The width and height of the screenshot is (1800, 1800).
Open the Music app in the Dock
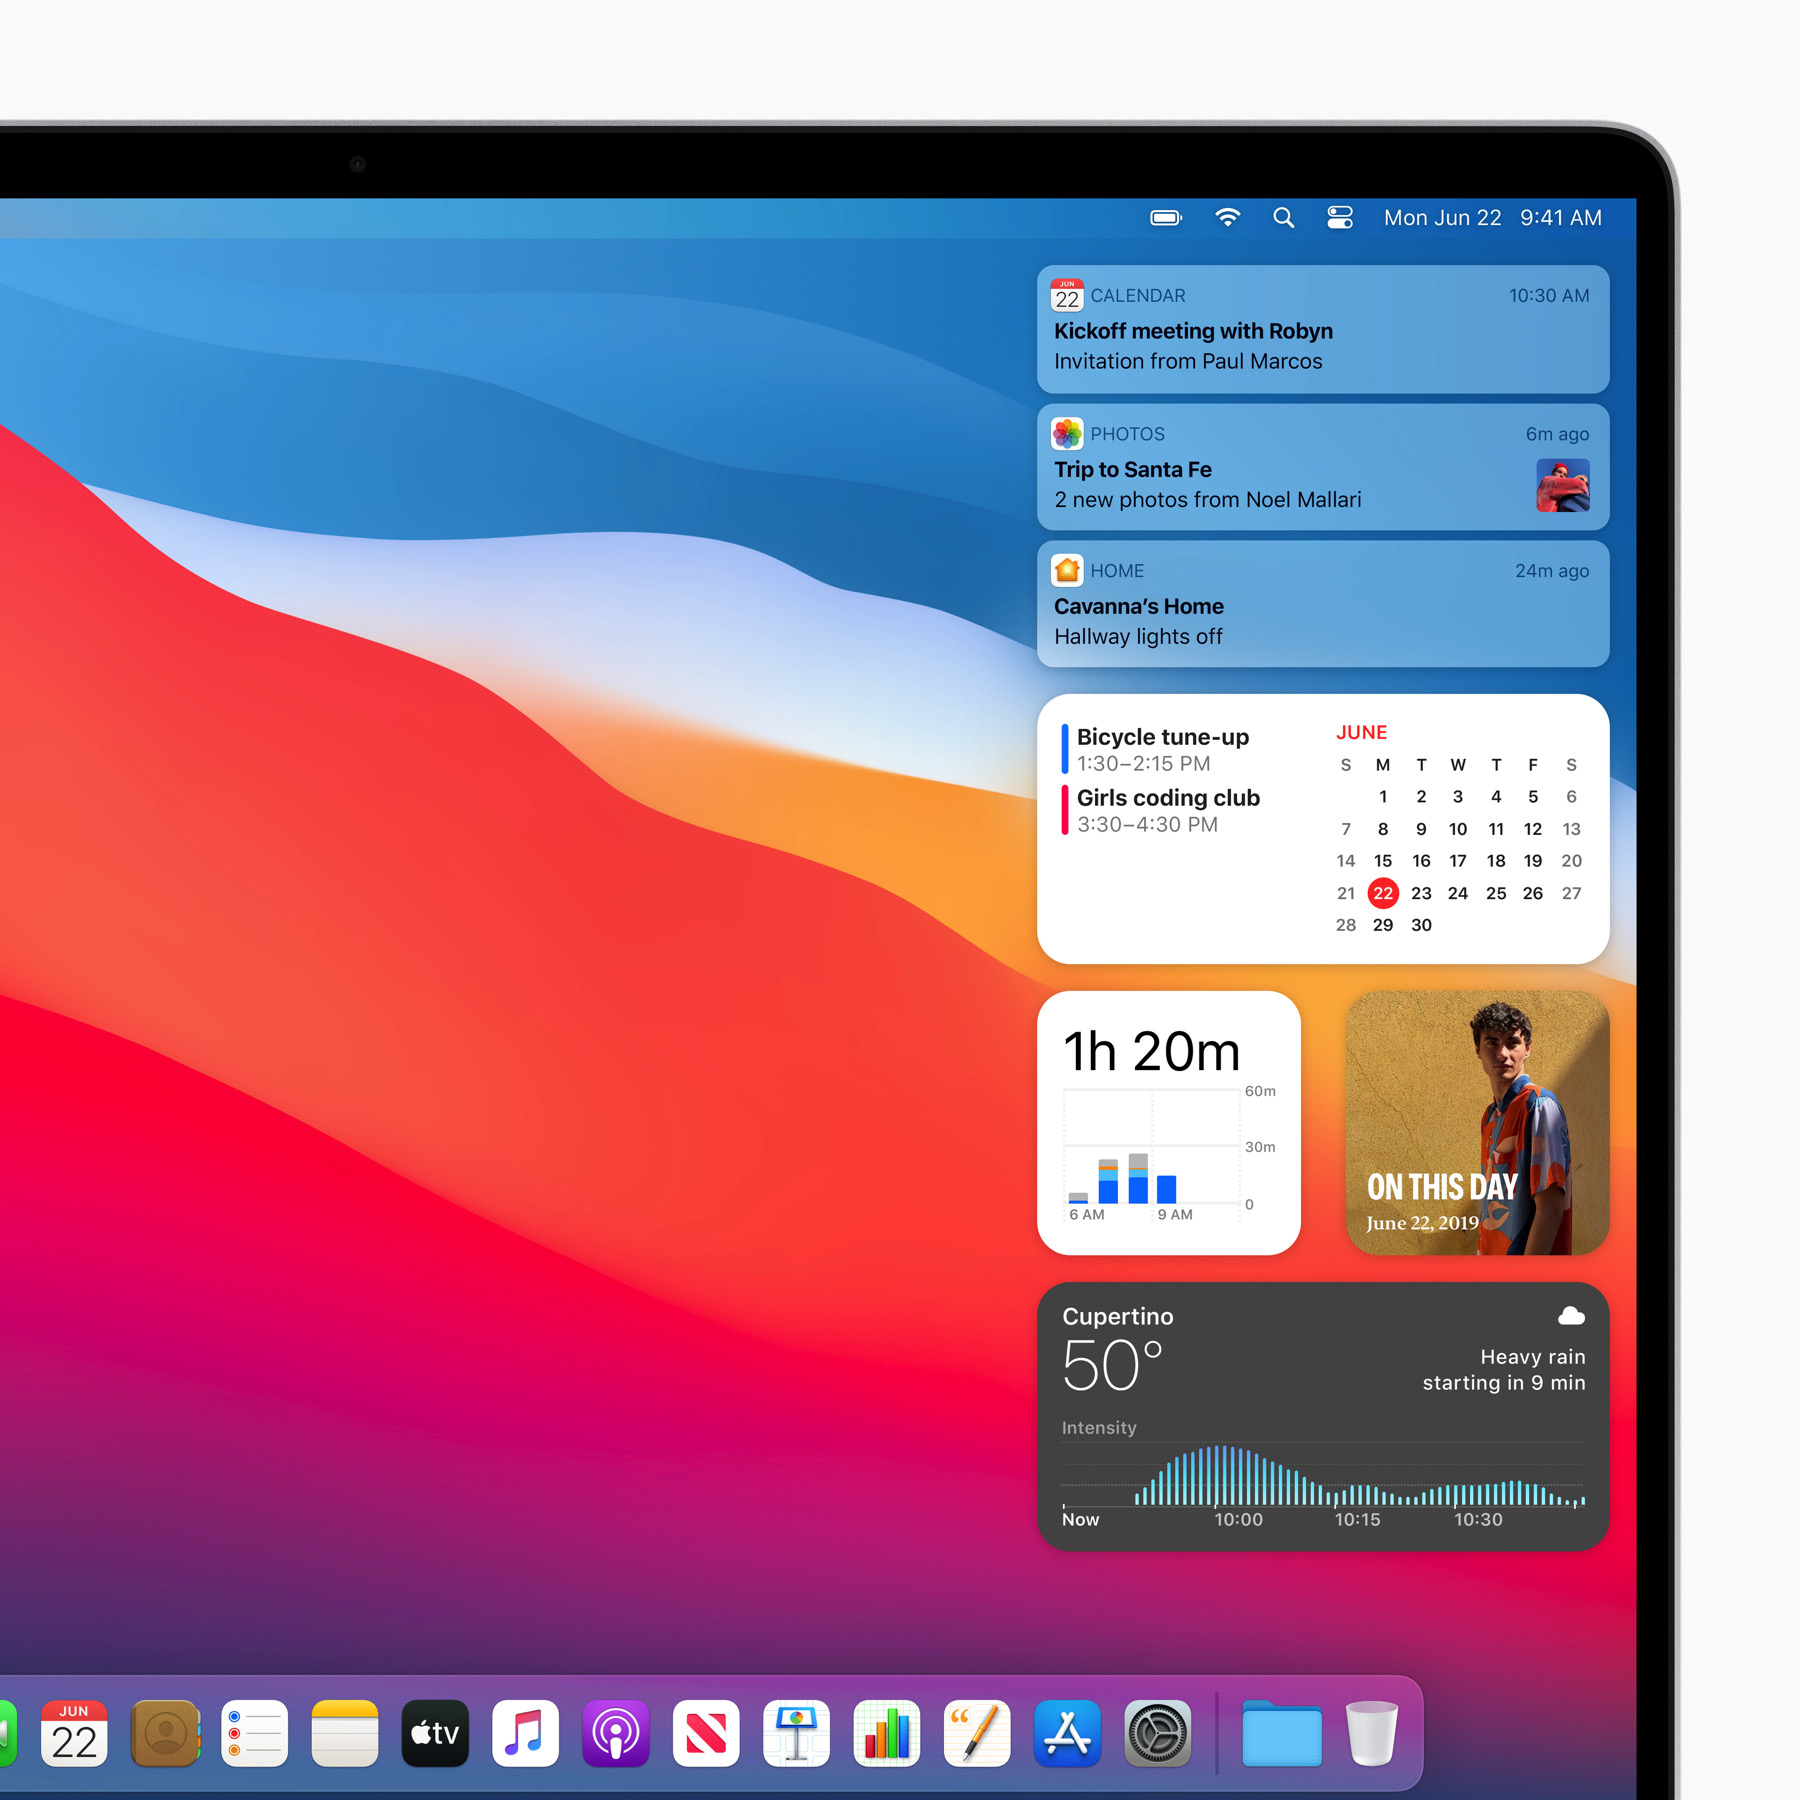click(525, 1733)
